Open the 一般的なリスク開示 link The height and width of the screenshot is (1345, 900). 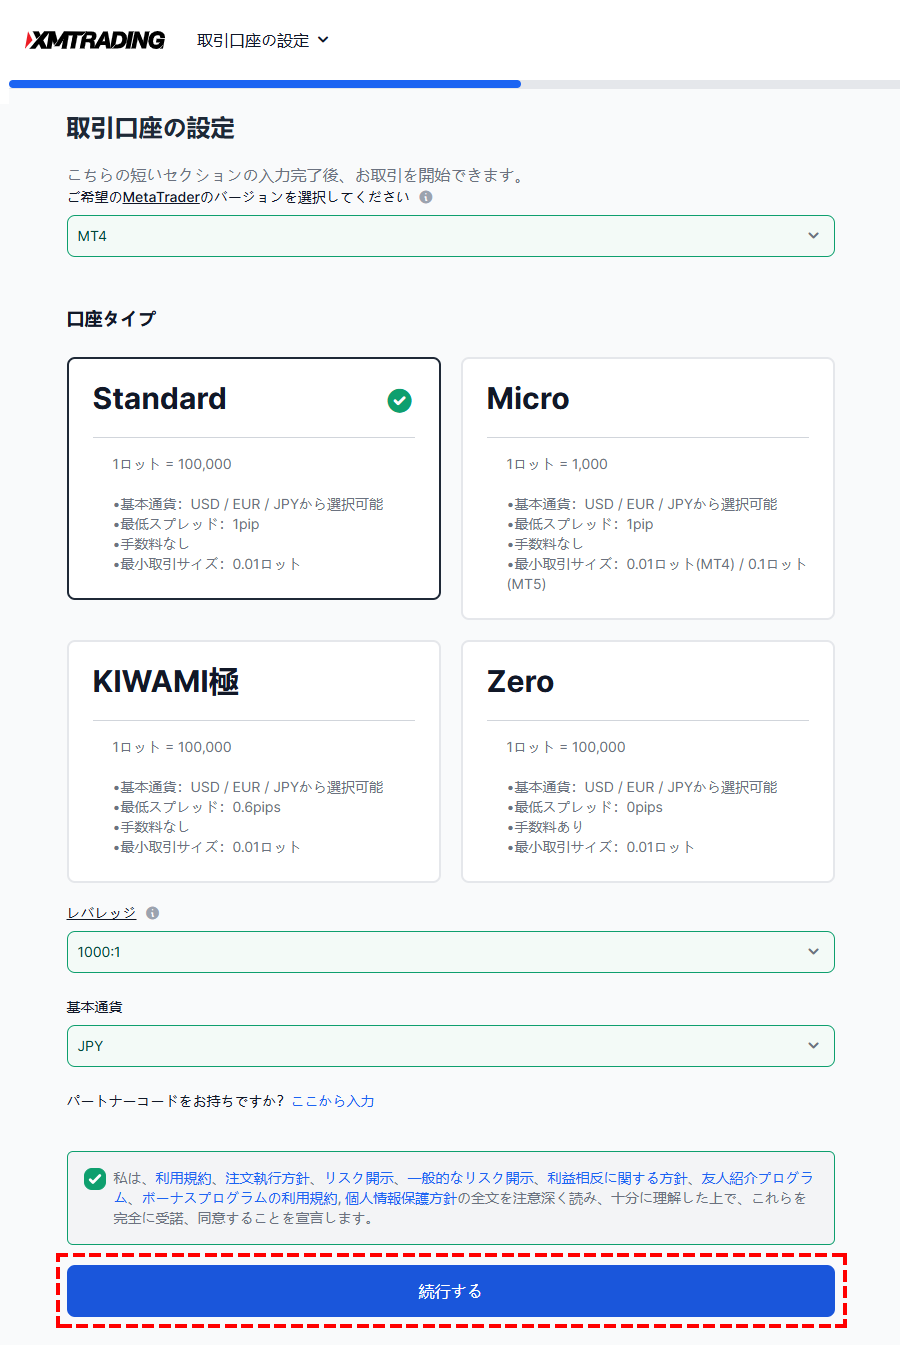coord(470,1178)
